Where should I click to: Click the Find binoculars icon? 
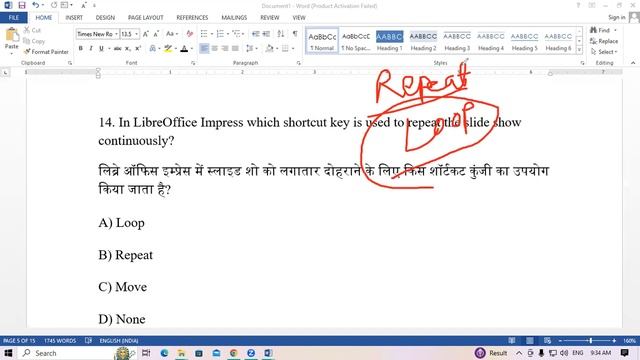point(593,30)
